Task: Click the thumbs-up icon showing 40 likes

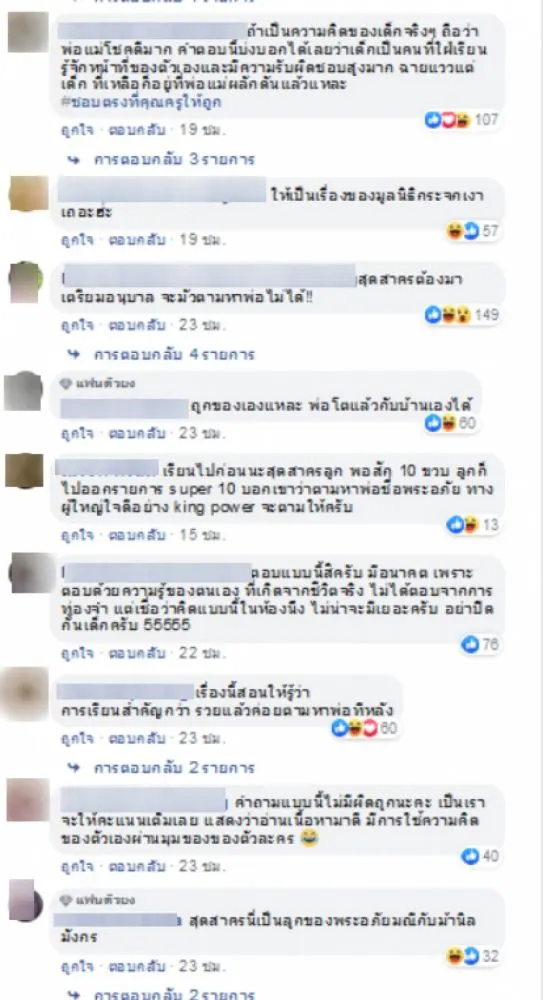Action: coord(470,856)
